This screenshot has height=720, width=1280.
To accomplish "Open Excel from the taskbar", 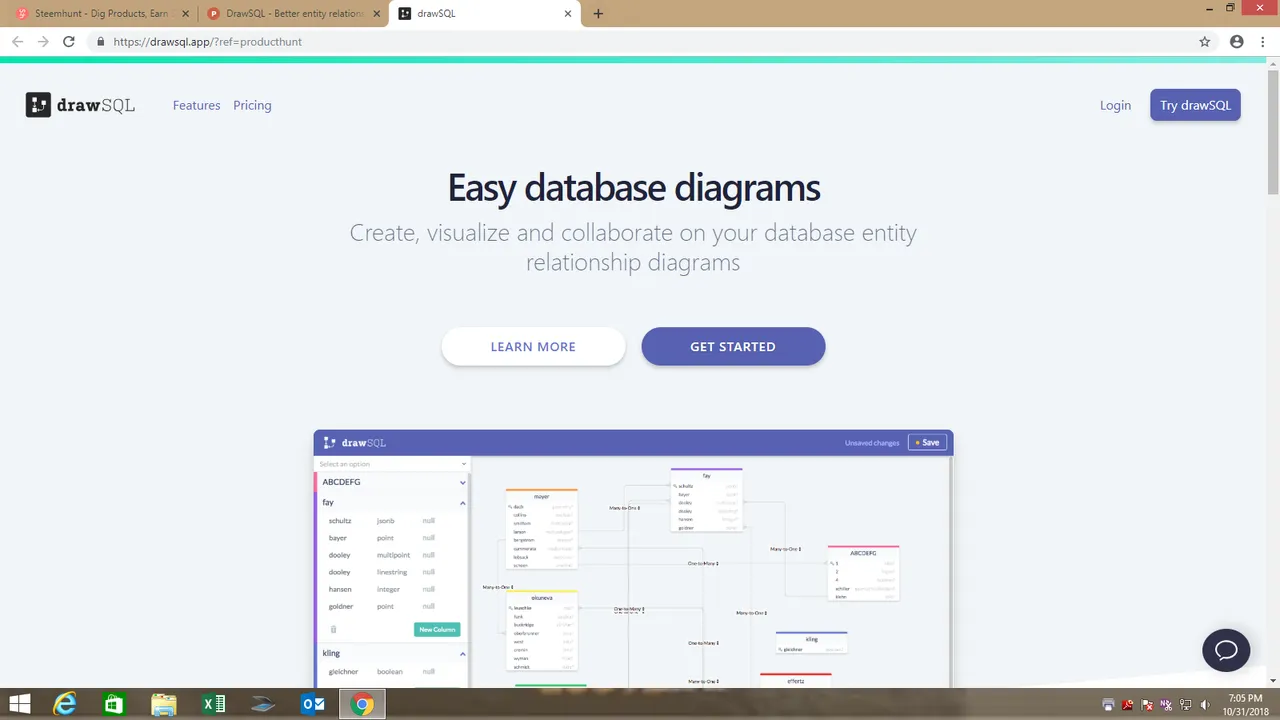I will pos(213,704).
